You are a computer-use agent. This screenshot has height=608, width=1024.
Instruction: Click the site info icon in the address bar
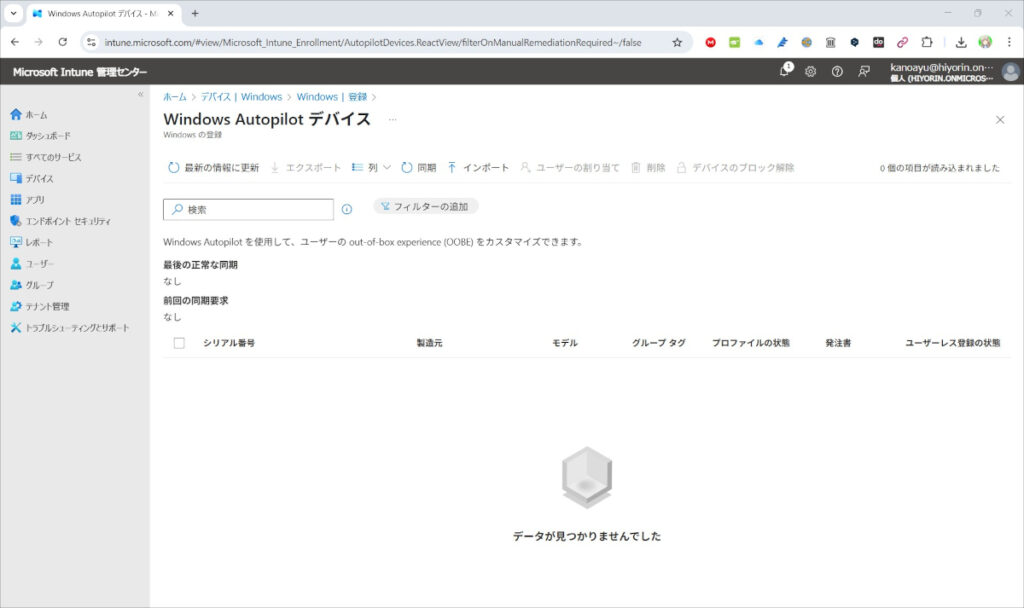click(91, 42)
